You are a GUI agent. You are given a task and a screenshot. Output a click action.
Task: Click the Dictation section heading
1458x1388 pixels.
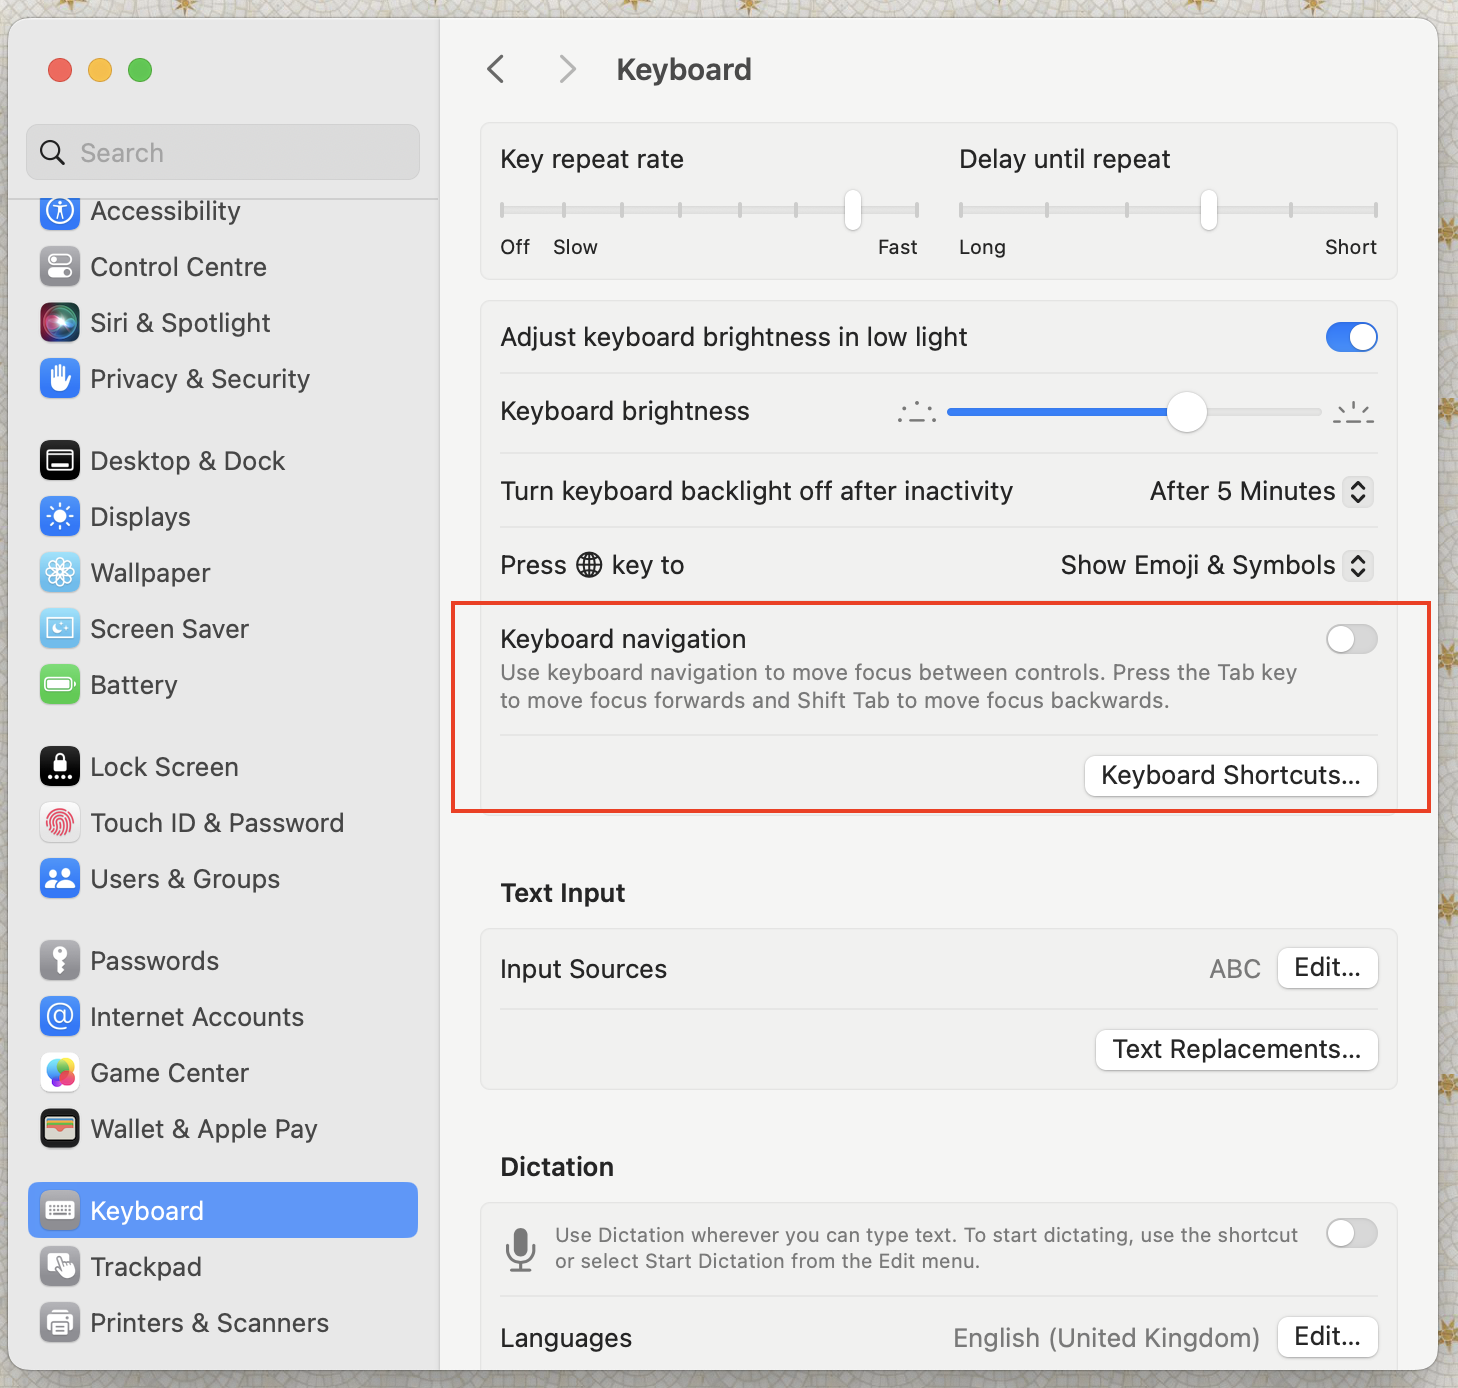point(557,1167)
